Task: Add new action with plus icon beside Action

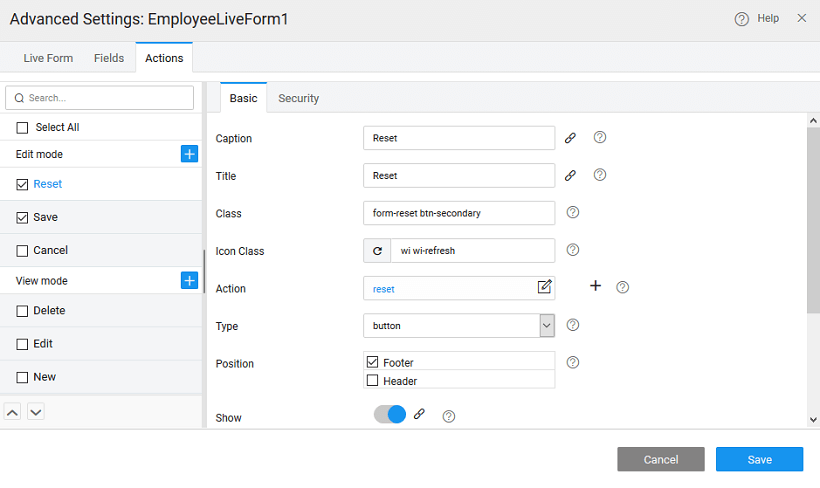Action: (595, 286)
